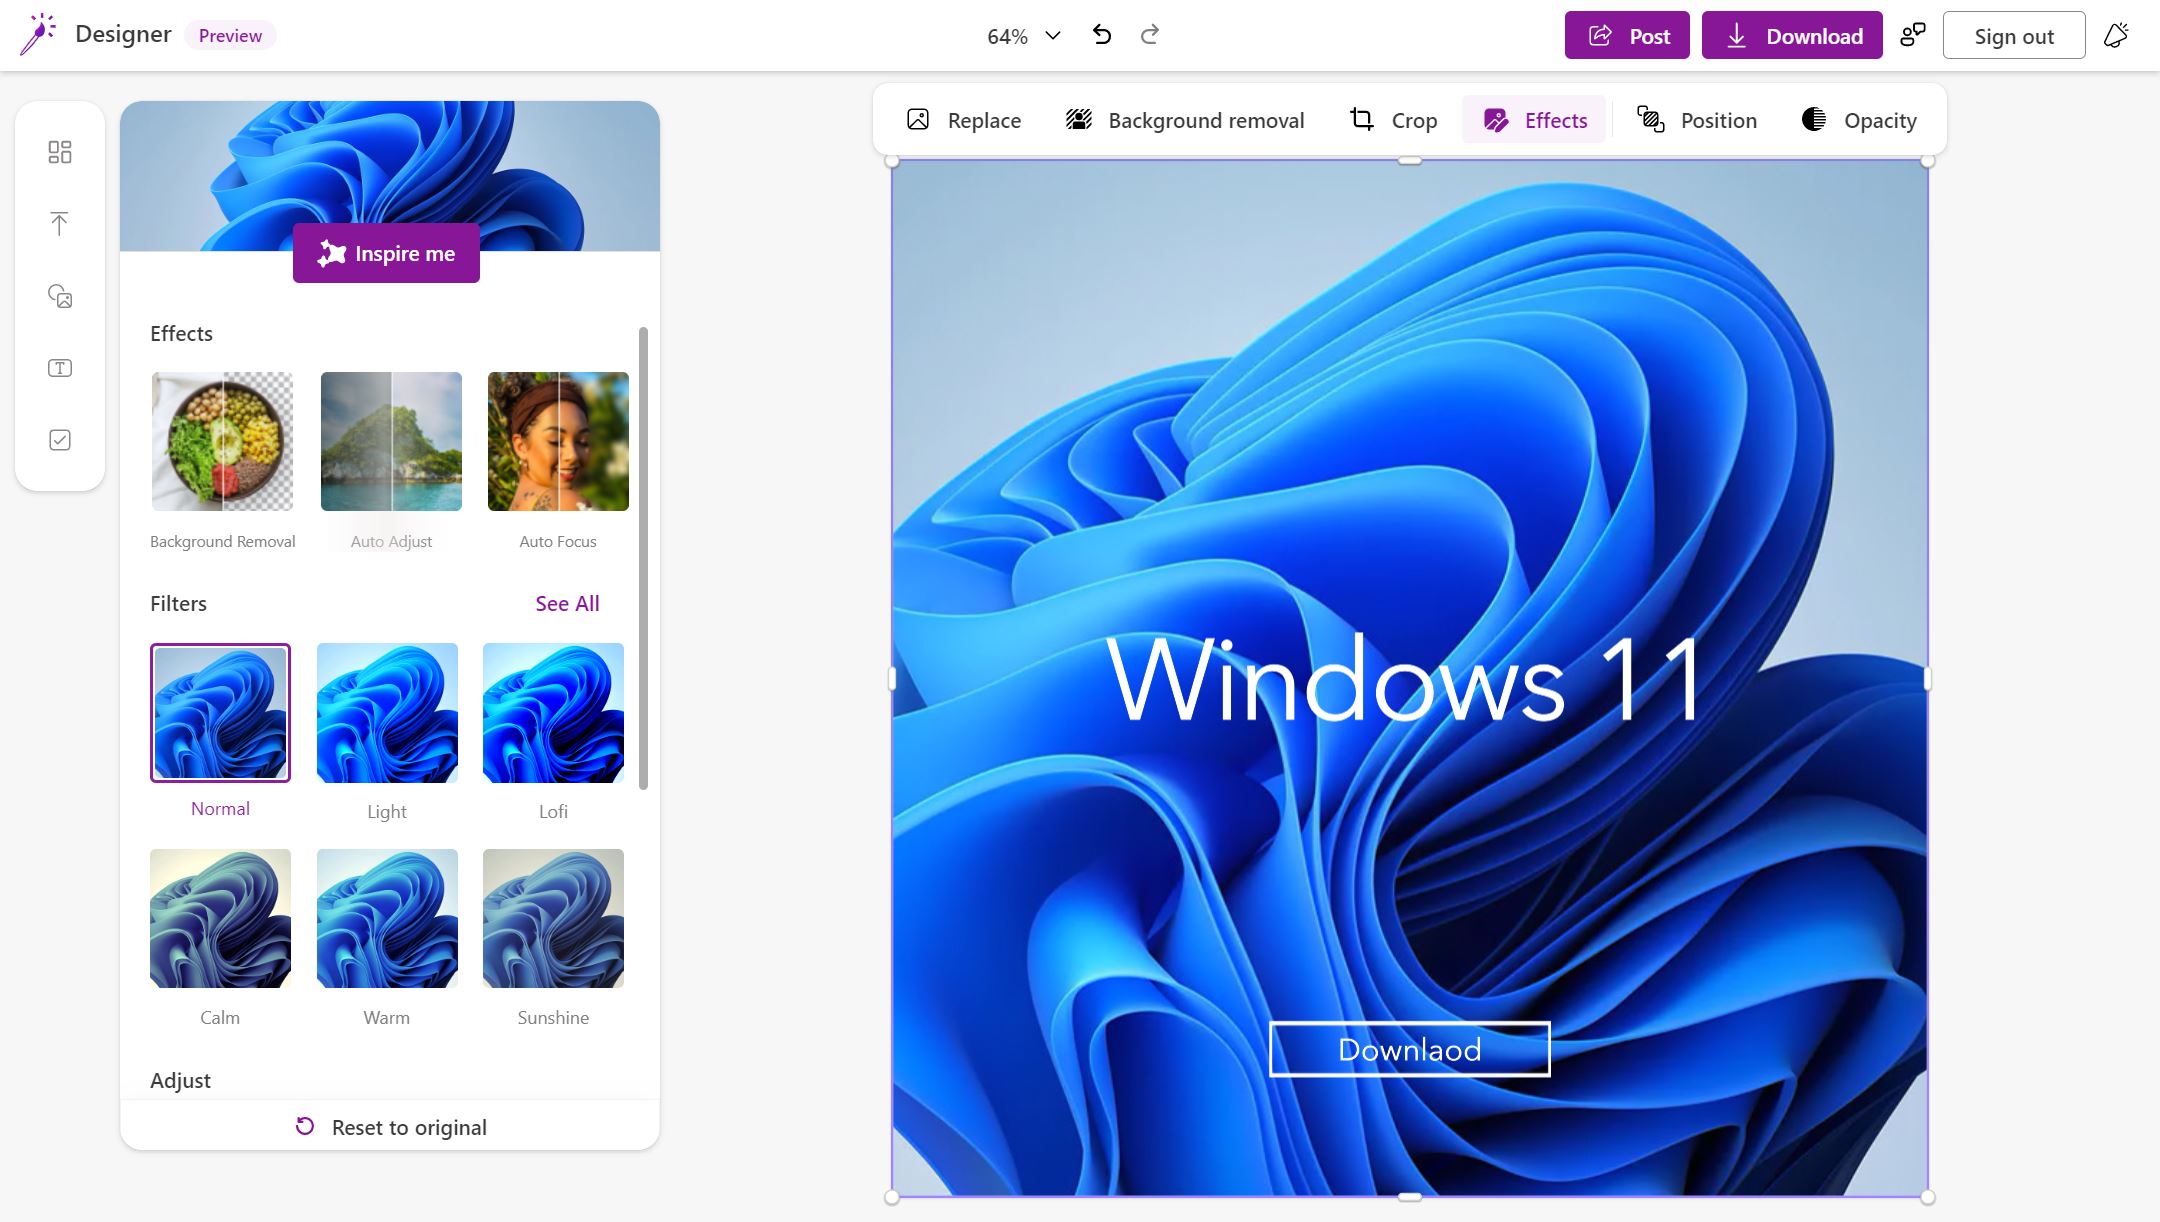Click the purple Download button
This screenshot has width=2160, height=1222.
[x=1792, y=35]
